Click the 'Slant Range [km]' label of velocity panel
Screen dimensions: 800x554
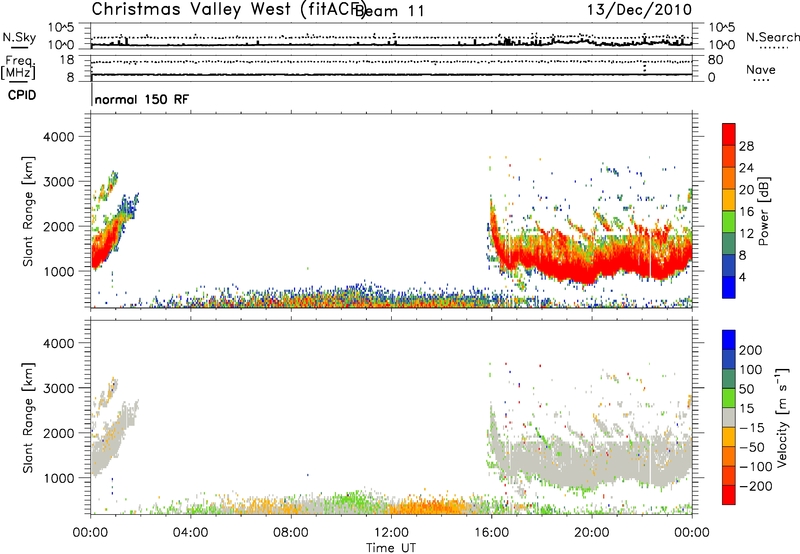28,417
